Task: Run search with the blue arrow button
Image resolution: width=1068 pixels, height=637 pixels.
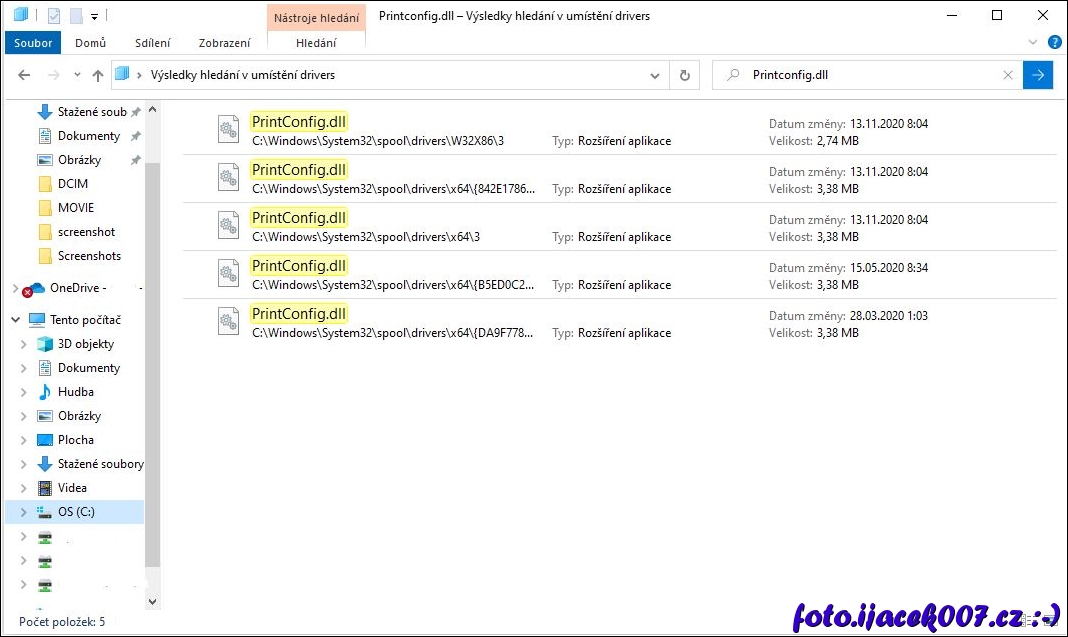Action: (1038, 75)
